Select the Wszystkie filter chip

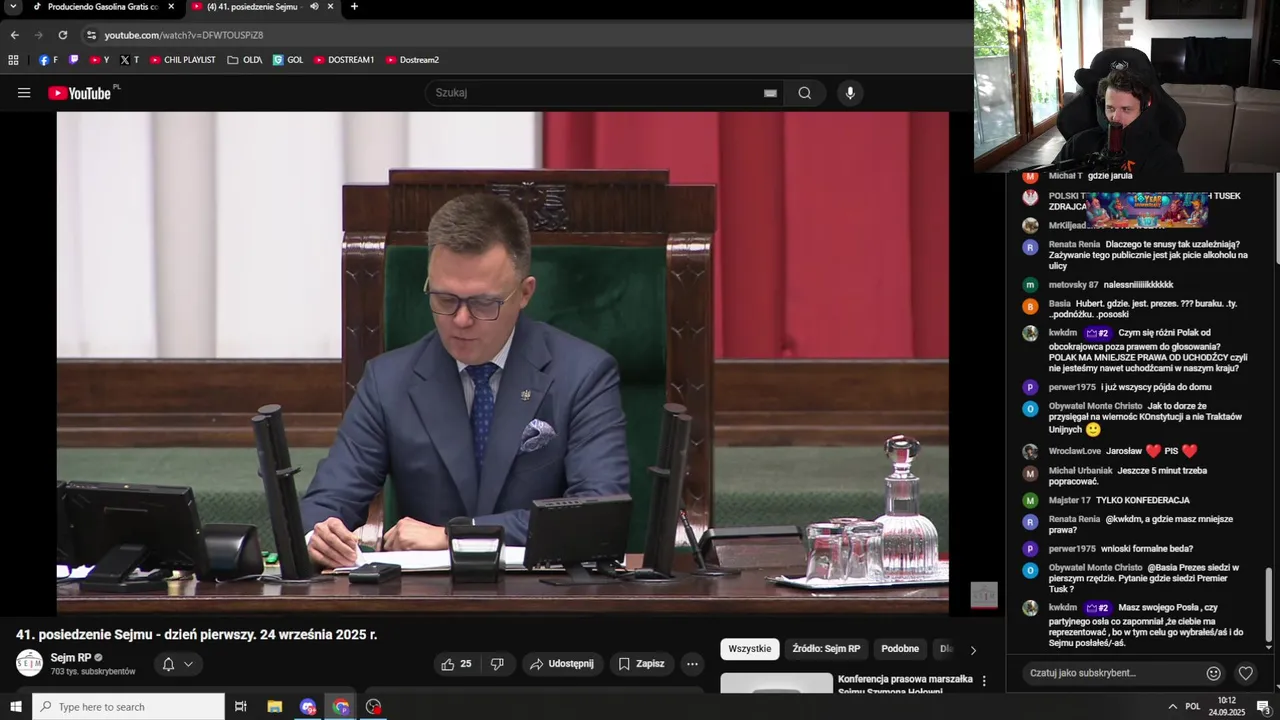pyautogui.click(x=750, y=649)
